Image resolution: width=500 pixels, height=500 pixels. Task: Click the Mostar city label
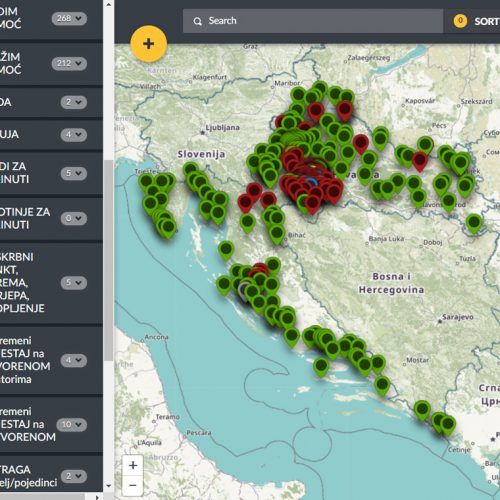[x=418, y=360]
